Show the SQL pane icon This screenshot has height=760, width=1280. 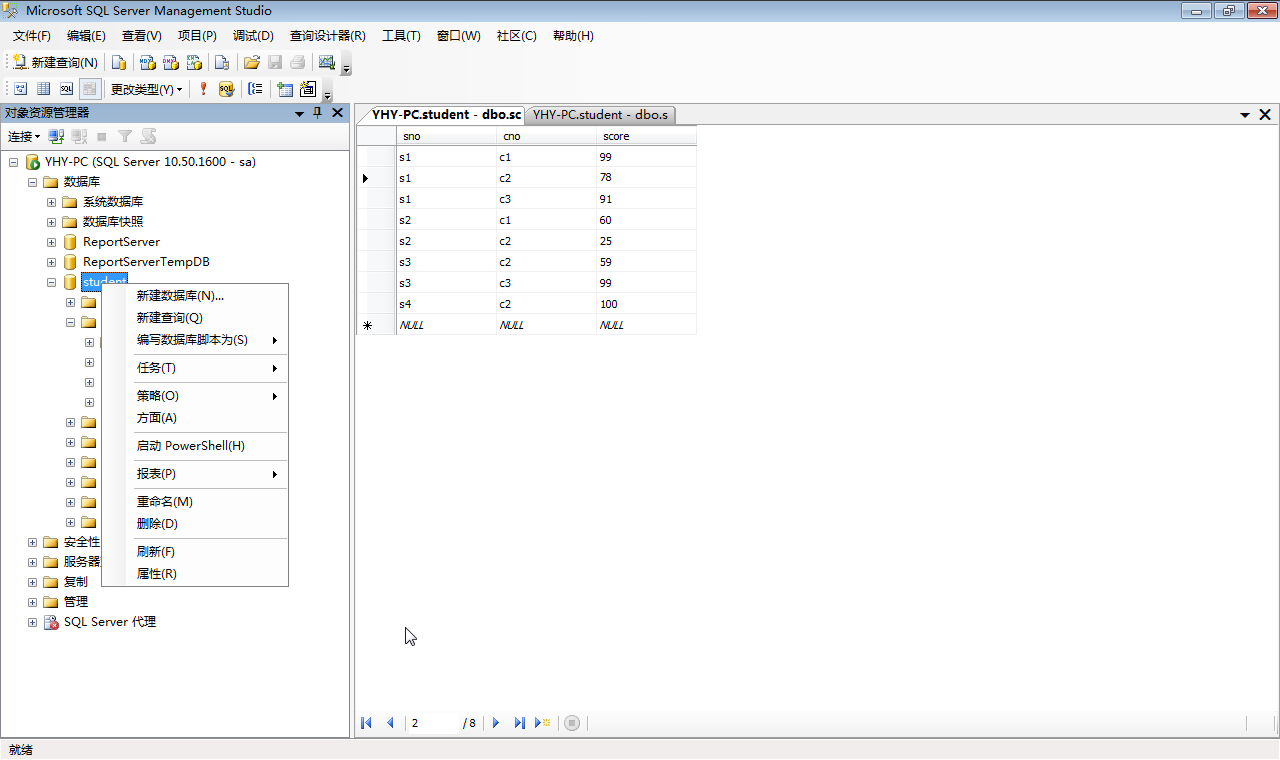tap(67, 89)
